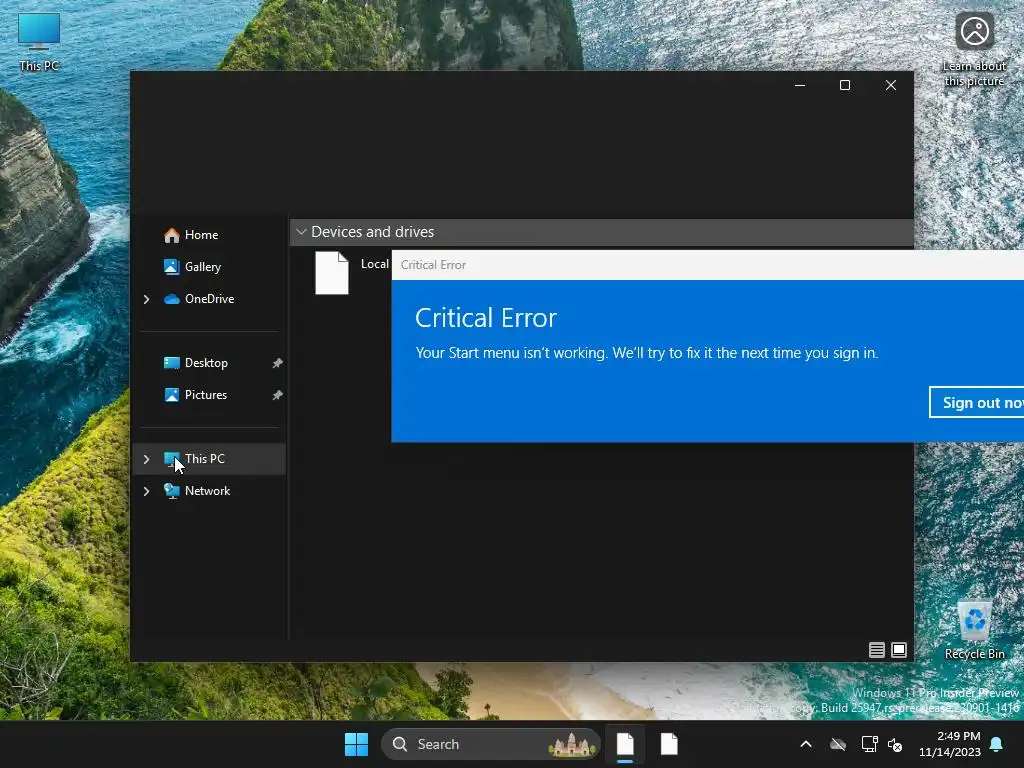The image size is (1024, 768).
Task: Open the clock and date flyout
Action: click(950, 744)
